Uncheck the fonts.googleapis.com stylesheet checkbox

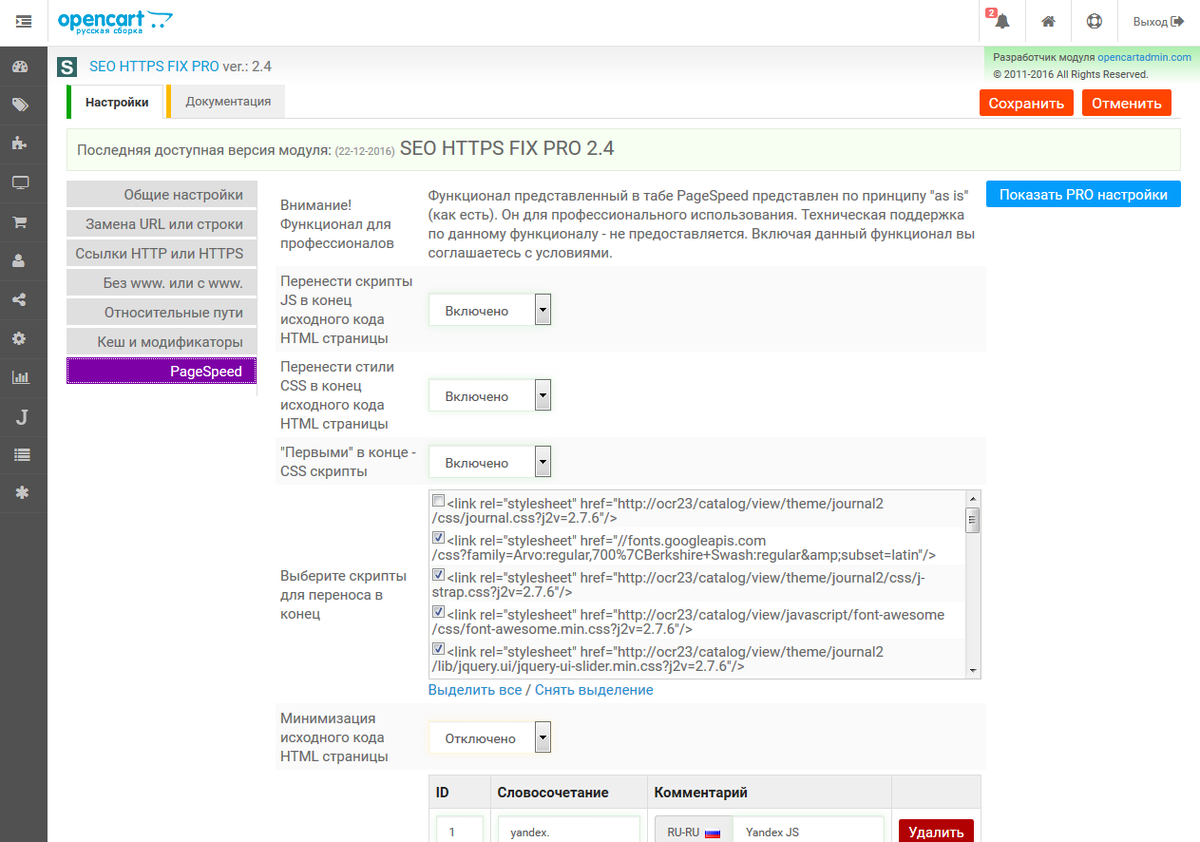(438, 537)
